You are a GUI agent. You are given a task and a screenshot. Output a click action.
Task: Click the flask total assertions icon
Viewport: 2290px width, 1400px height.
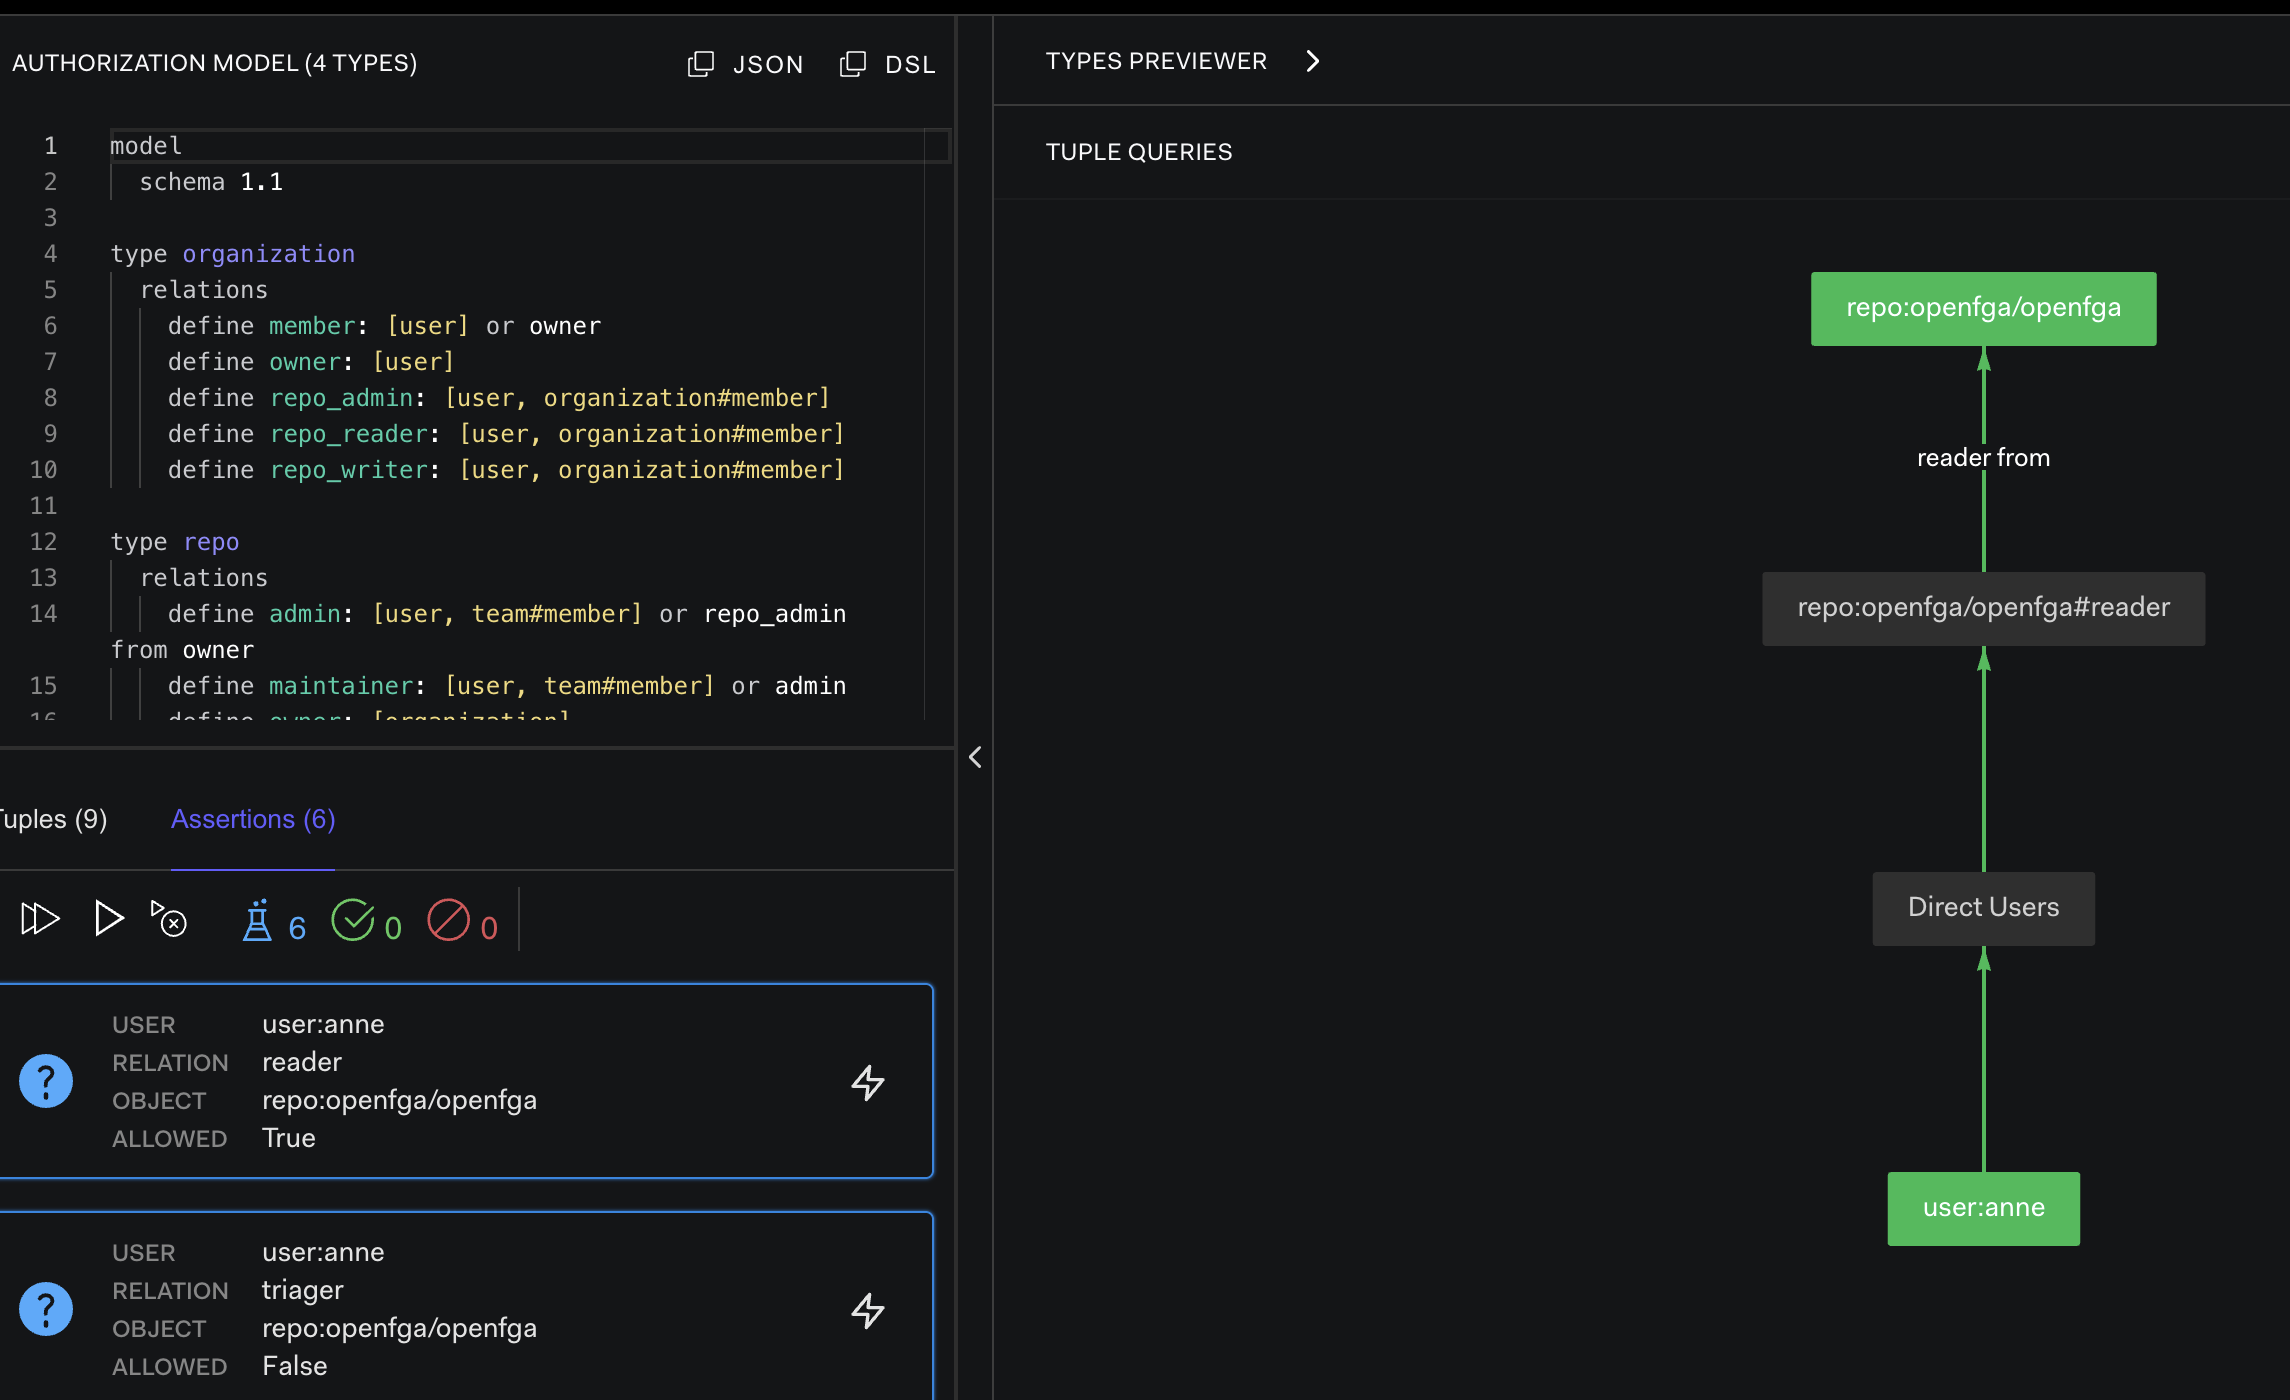pyautogui.click(x=257, y=921)
